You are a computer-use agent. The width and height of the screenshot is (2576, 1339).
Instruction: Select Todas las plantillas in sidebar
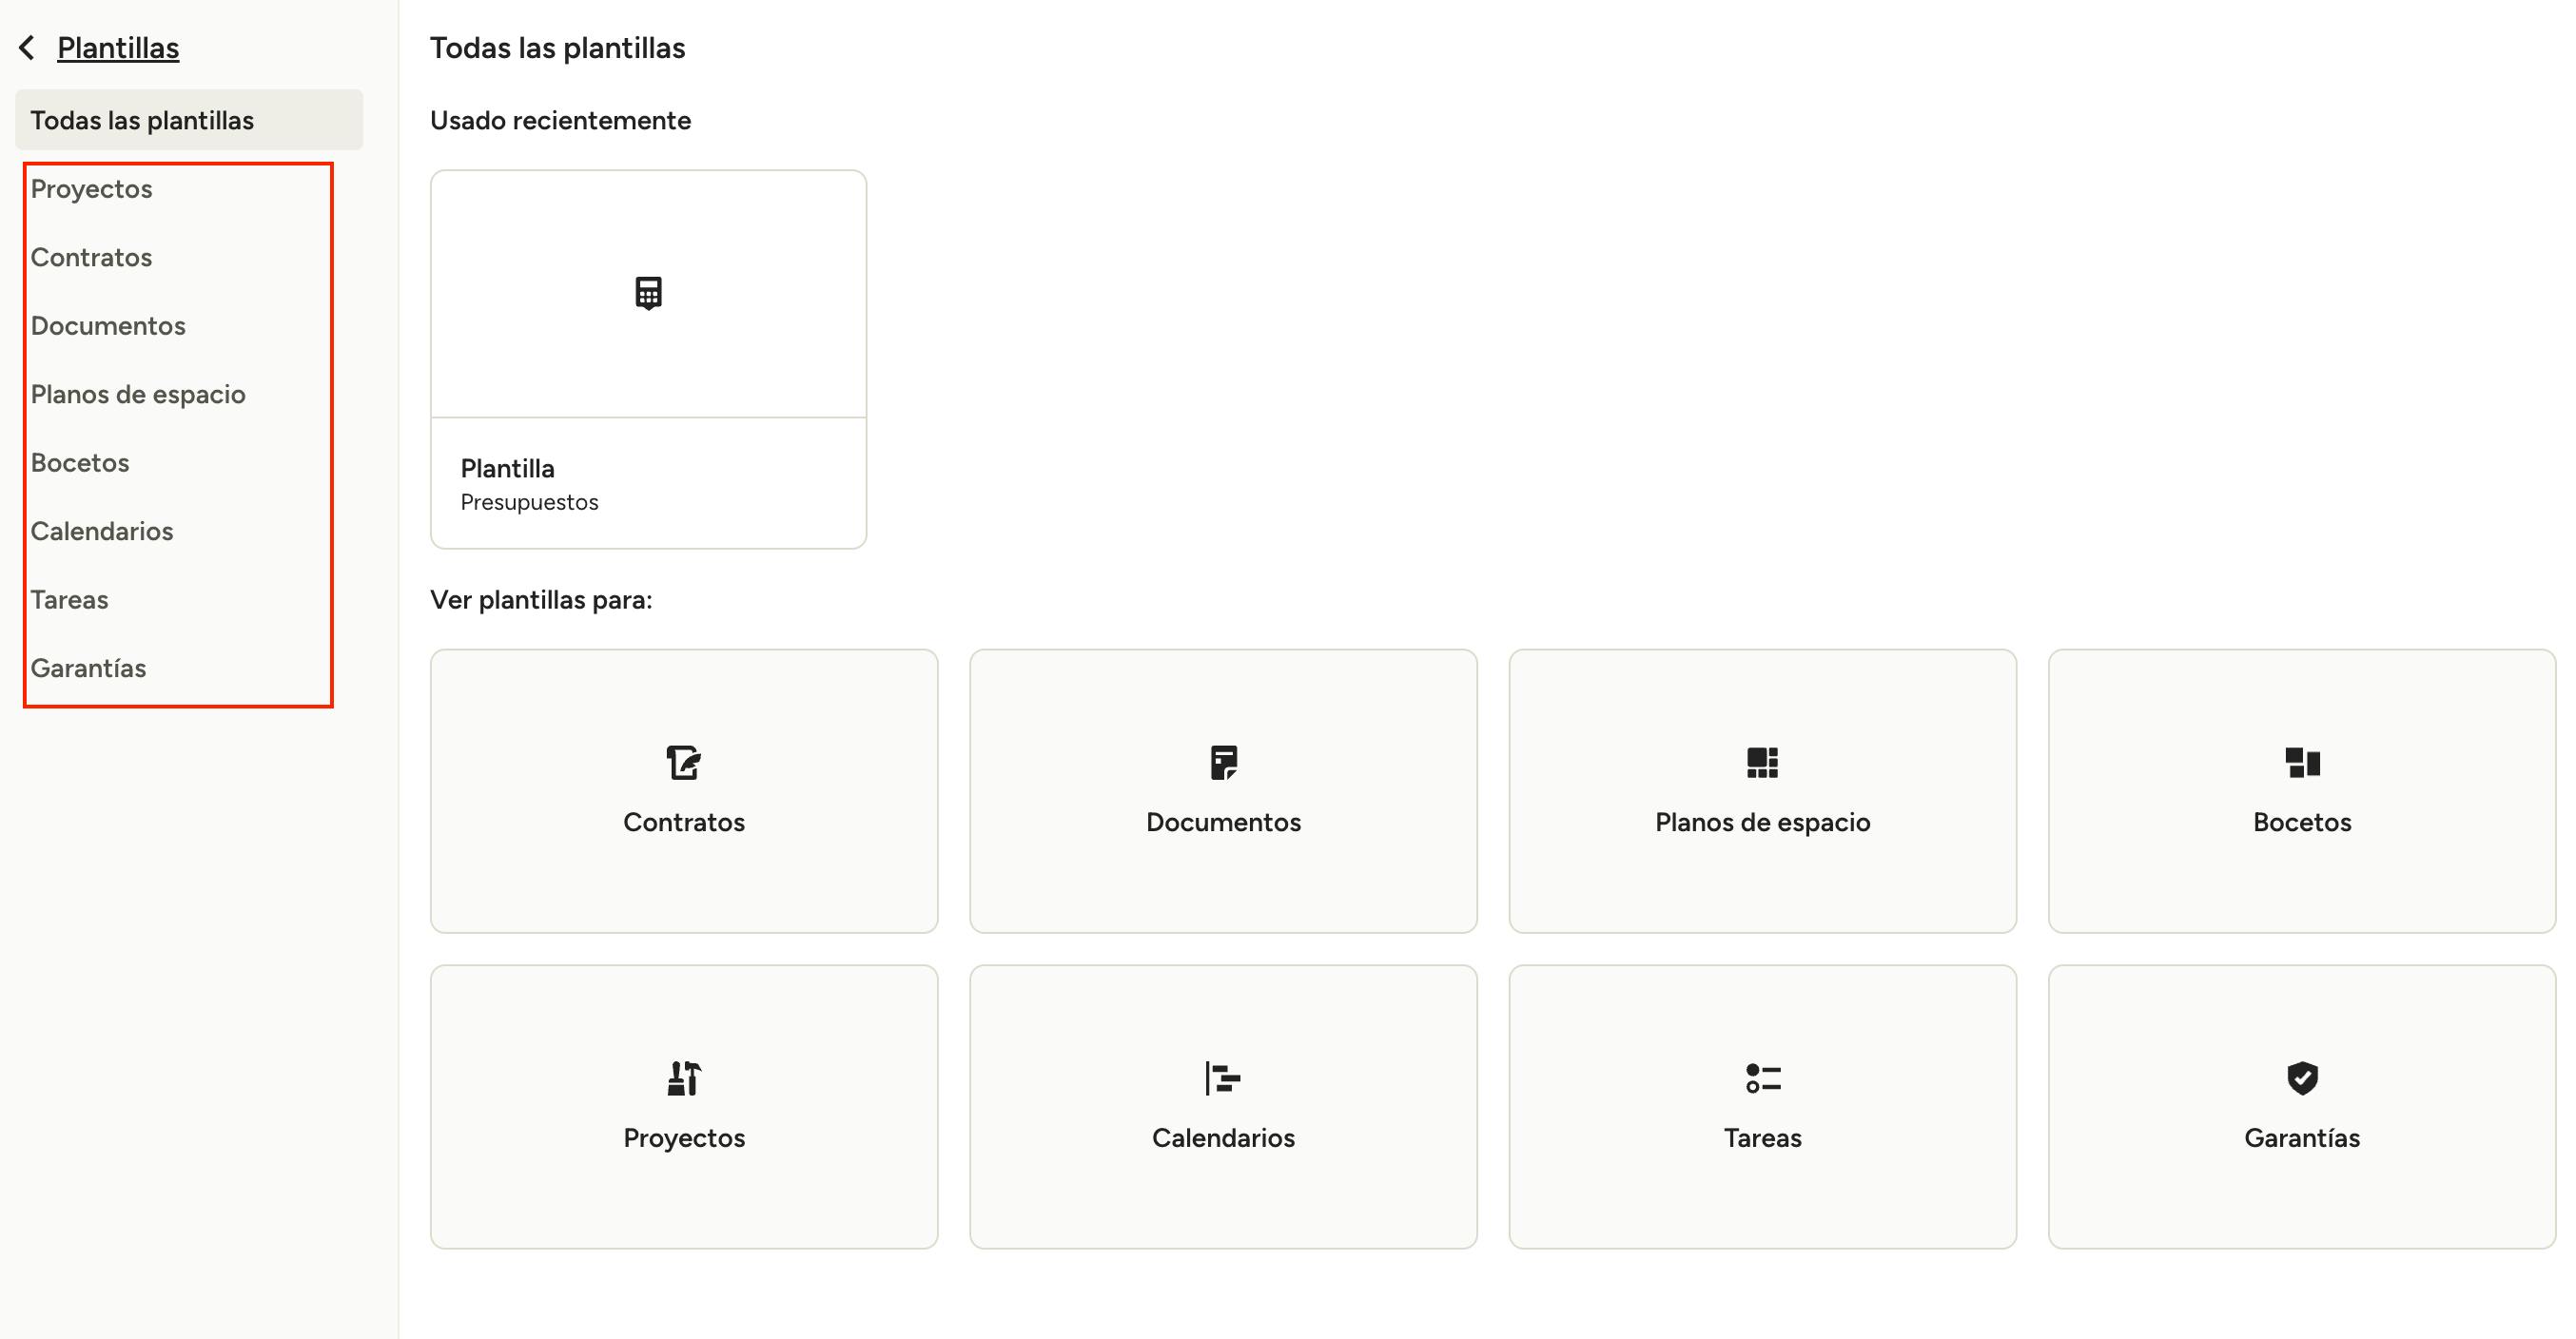pos(189,120)
